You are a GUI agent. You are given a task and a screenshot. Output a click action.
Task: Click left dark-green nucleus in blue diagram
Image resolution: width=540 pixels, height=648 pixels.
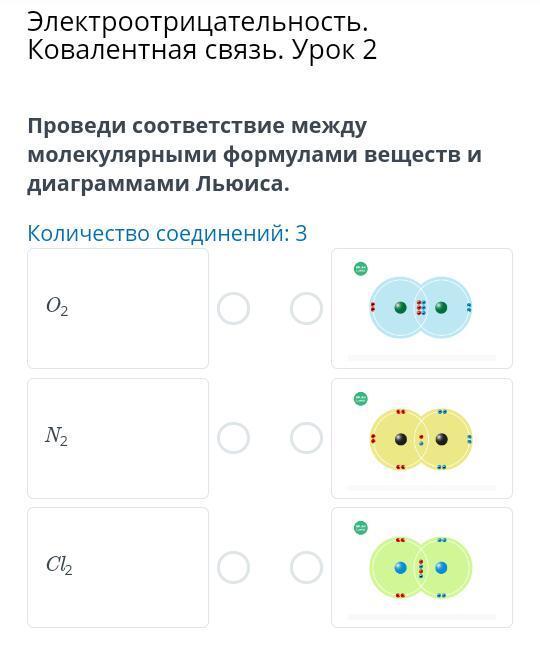[400, 307]
